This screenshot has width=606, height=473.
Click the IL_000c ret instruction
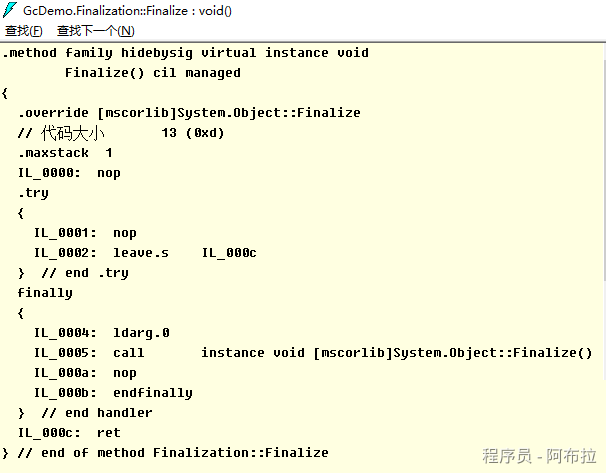69,433
